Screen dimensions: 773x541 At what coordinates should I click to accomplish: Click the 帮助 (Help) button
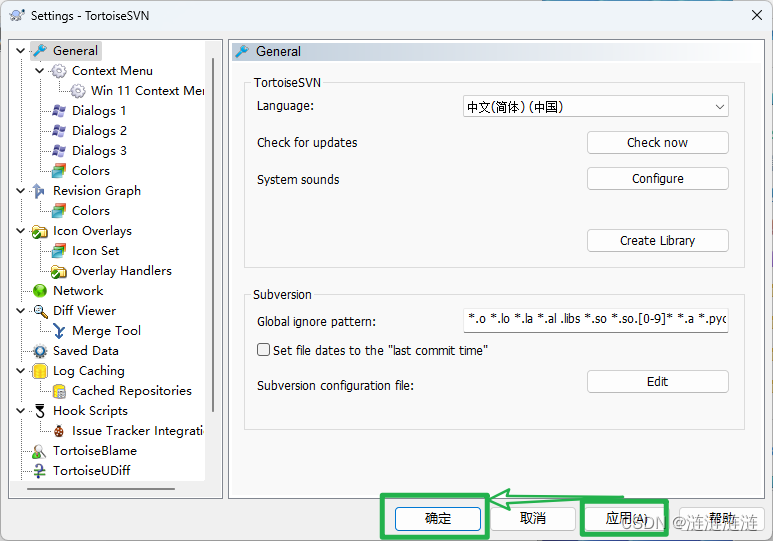pos(722,518)
